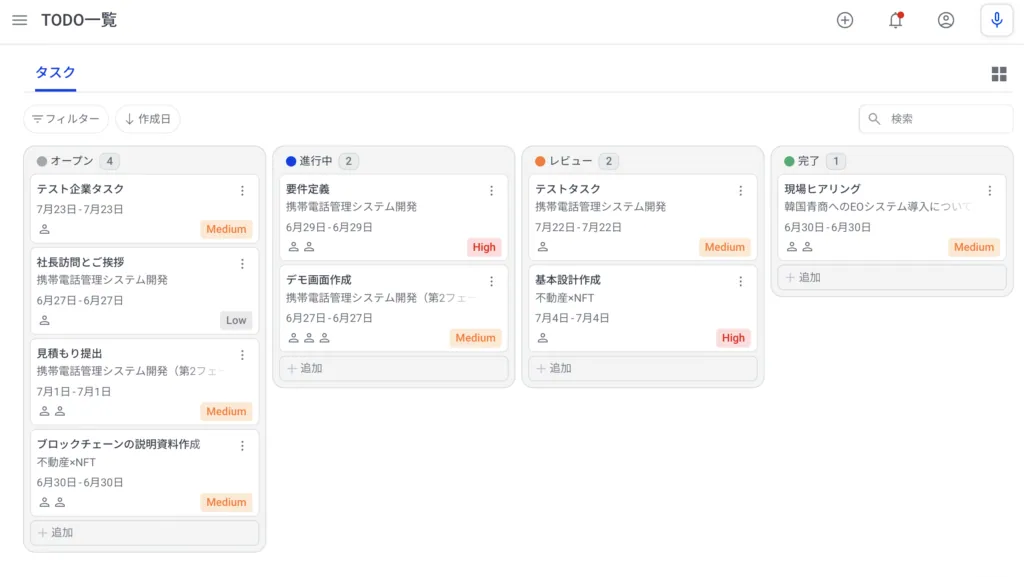Screen dimensions: 1024x577
Task: Open the notifications bell
Action: tap(895, 20)
